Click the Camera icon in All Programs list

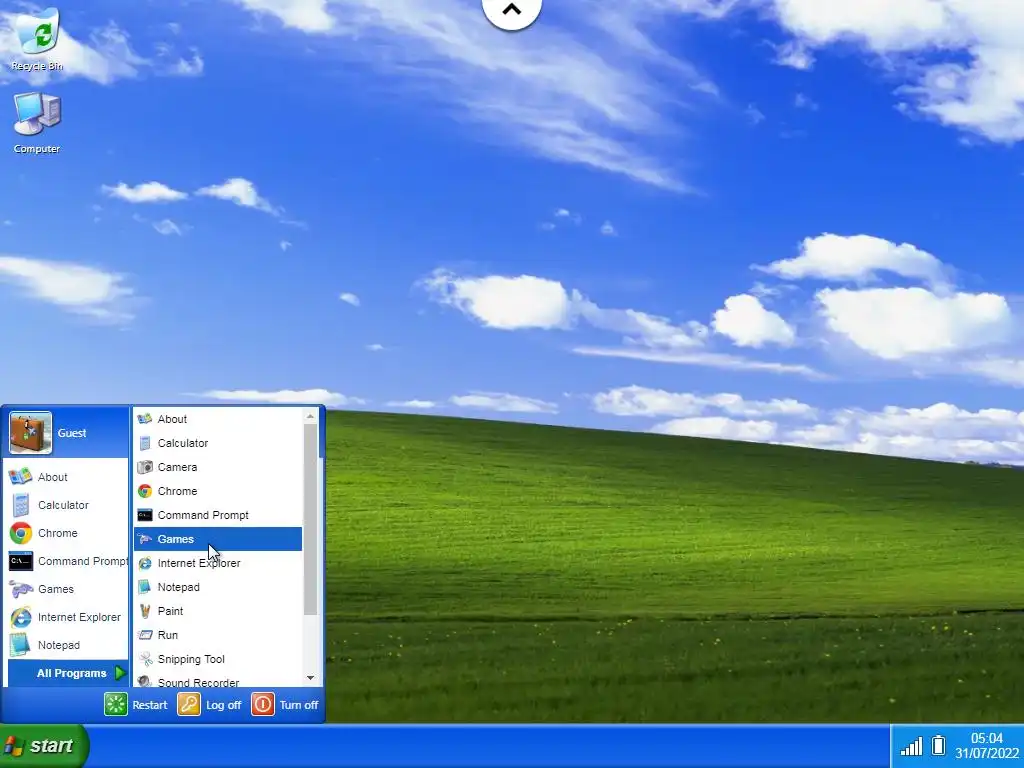pyautogui.click(x=145, y=467)
